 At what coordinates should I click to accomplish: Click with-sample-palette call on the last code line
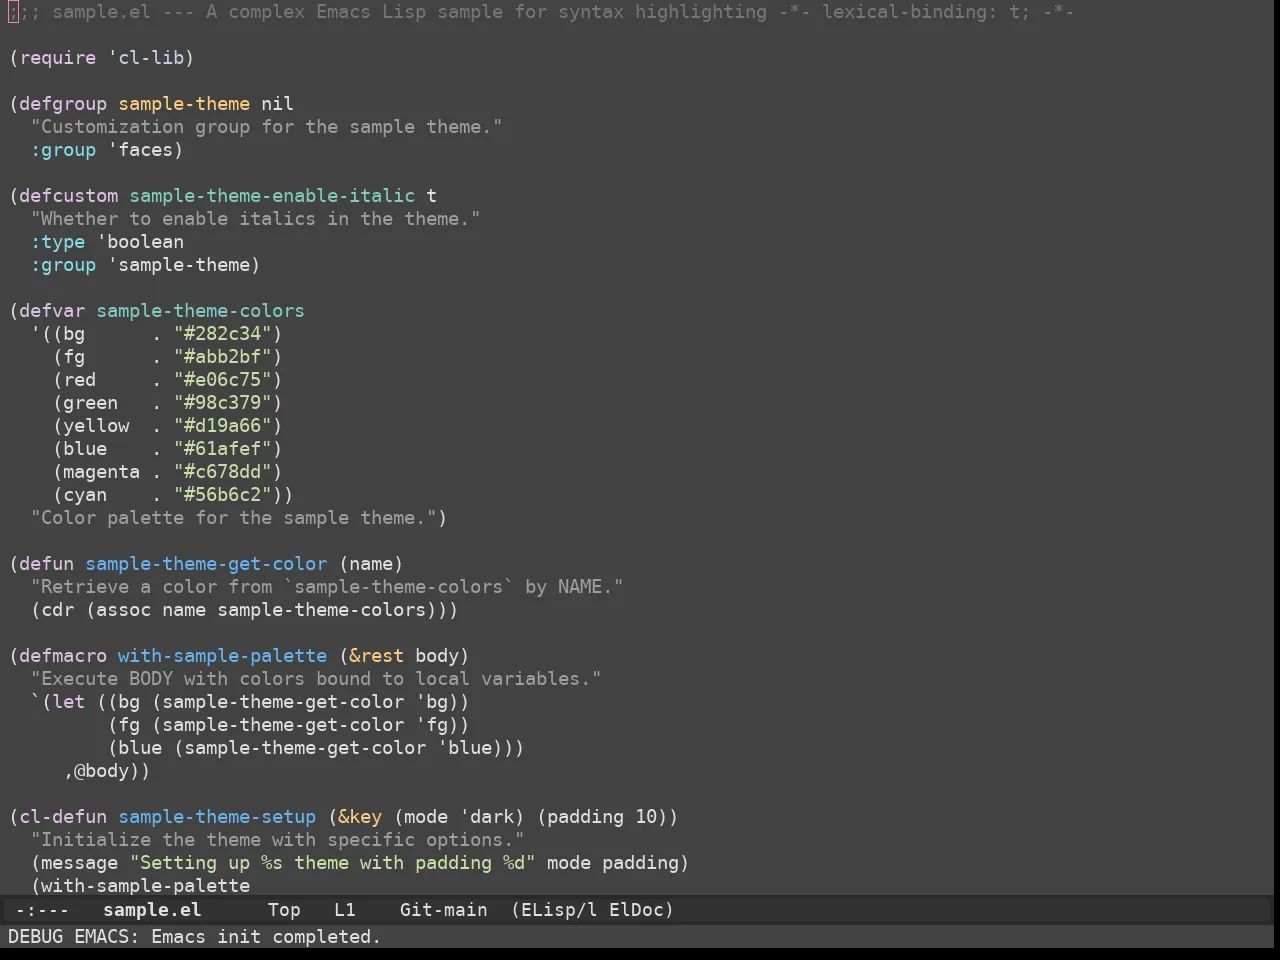click(146, 886)
